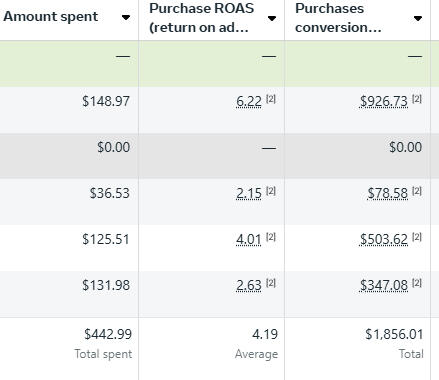Image resolution: width=439 pixels, height=380 pixels.
Task: Click the 2.63 ROAS value
Action: [x=249, y=285]
